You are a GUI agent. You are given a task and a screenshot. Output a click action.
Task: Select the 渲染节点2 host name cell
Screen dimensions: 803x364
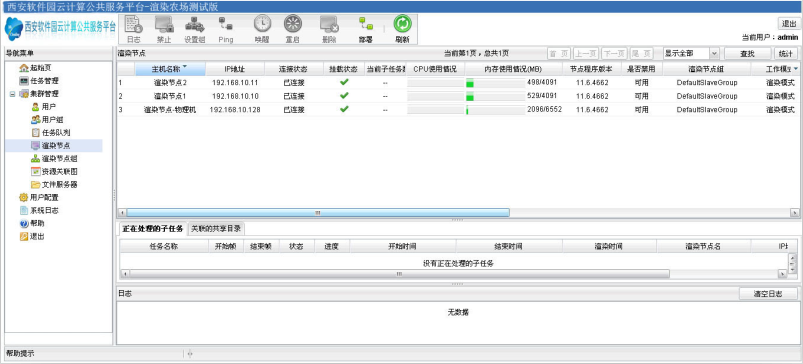click(x=170, y=82)
